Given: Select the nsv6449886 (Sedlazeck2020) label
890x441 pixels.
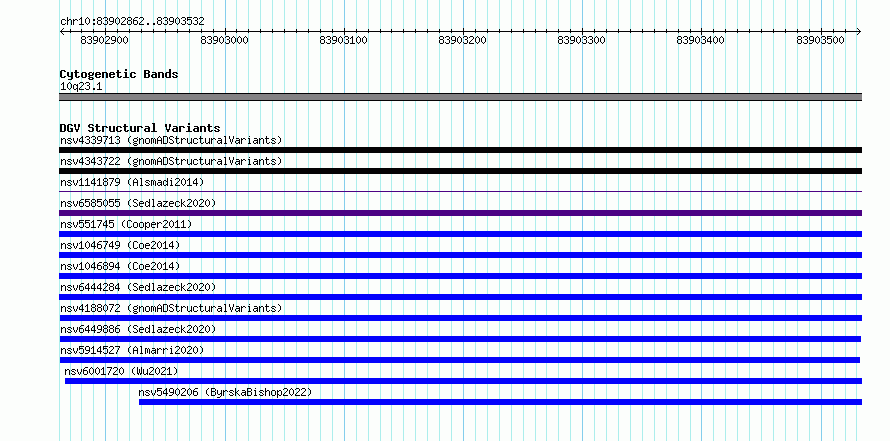Looking at the screenshot, I should (x=138, y=329).
